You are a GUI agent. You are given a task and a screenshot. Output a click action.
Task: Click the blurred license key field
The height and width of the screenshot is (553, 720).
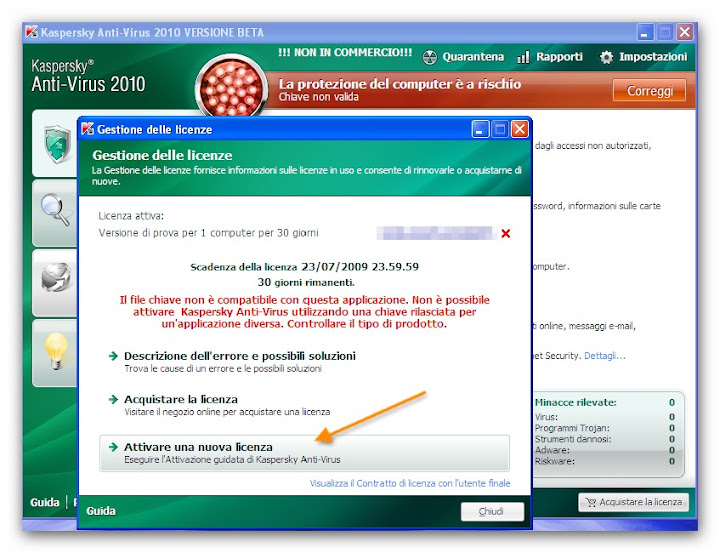click(437, 233)
